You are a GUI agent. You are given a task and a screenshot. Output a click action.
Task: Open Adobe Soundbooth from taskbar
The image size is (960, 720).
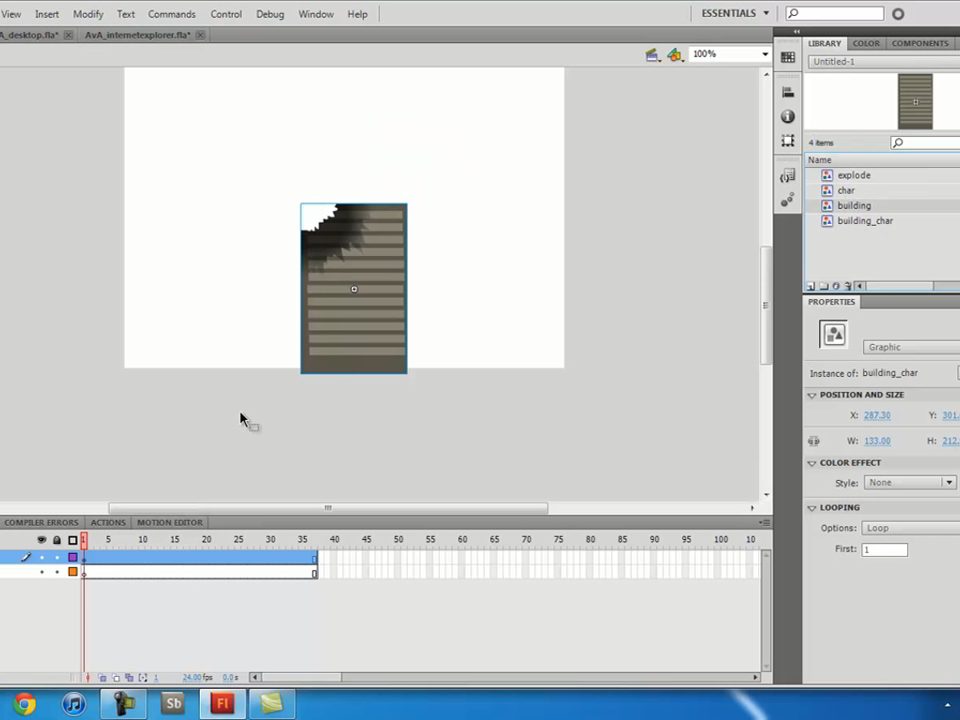click(173, 704)
